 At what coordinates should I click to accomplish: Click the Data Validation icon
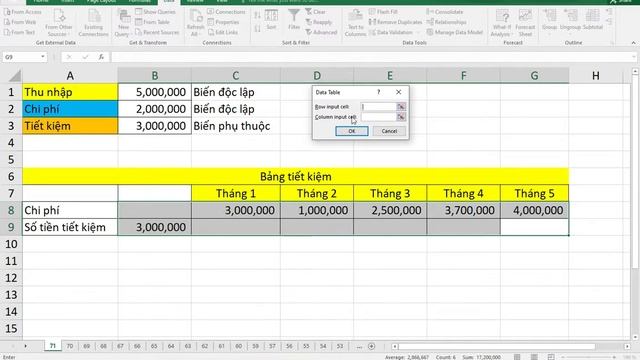click(372, 32)
